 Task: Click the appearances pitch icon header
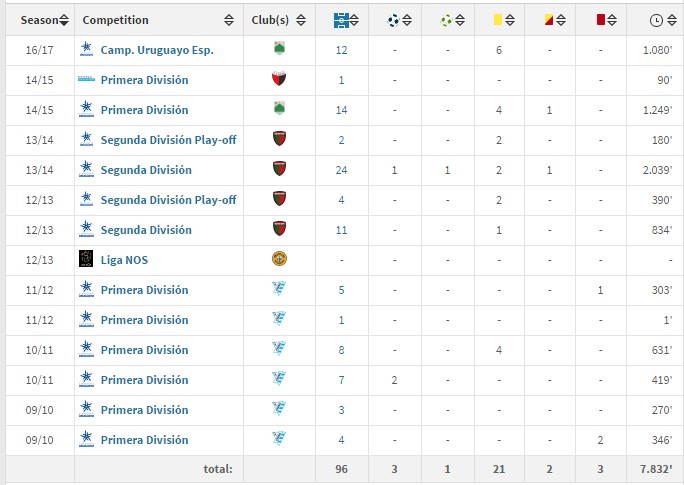click(341, 20)
